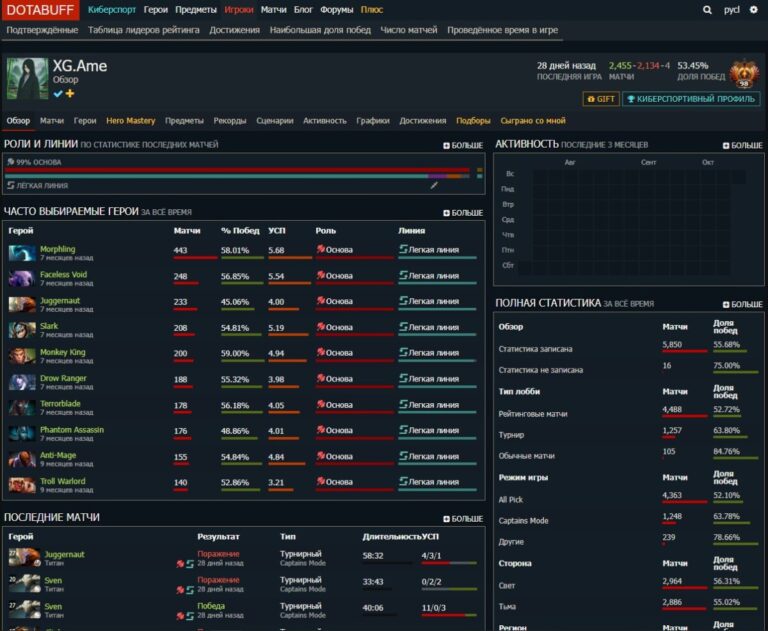Expand Больше in Полная статистика
The image size is (768, 631).
tap(743, 304)
